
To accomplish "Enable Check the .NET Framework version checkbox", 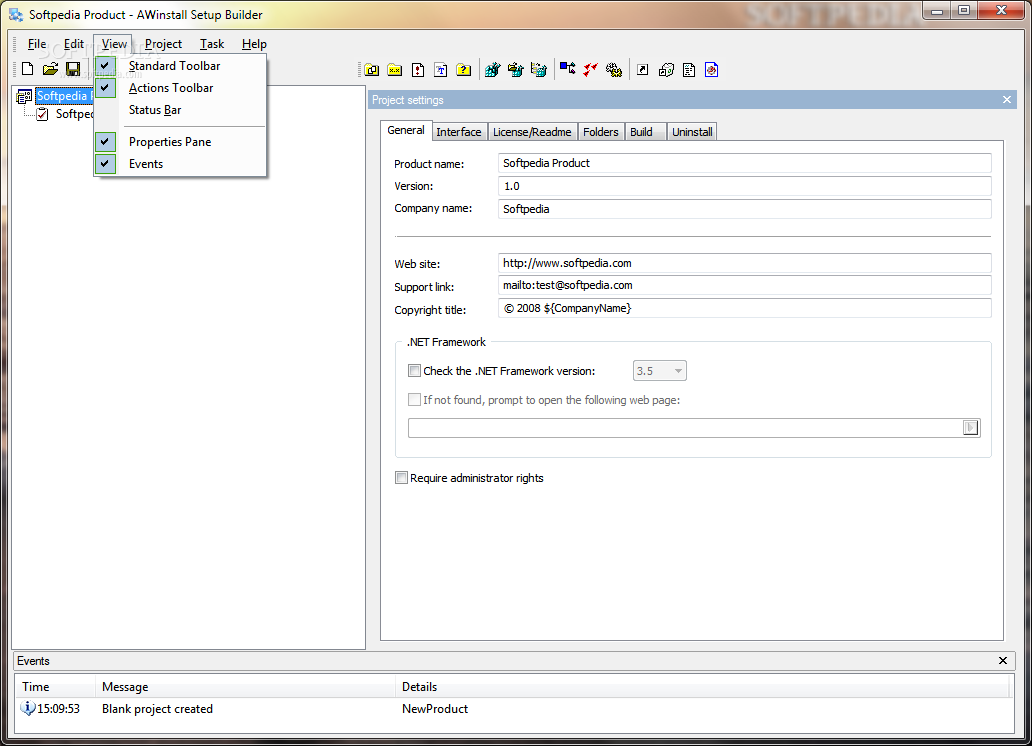I will click(414, 371).
